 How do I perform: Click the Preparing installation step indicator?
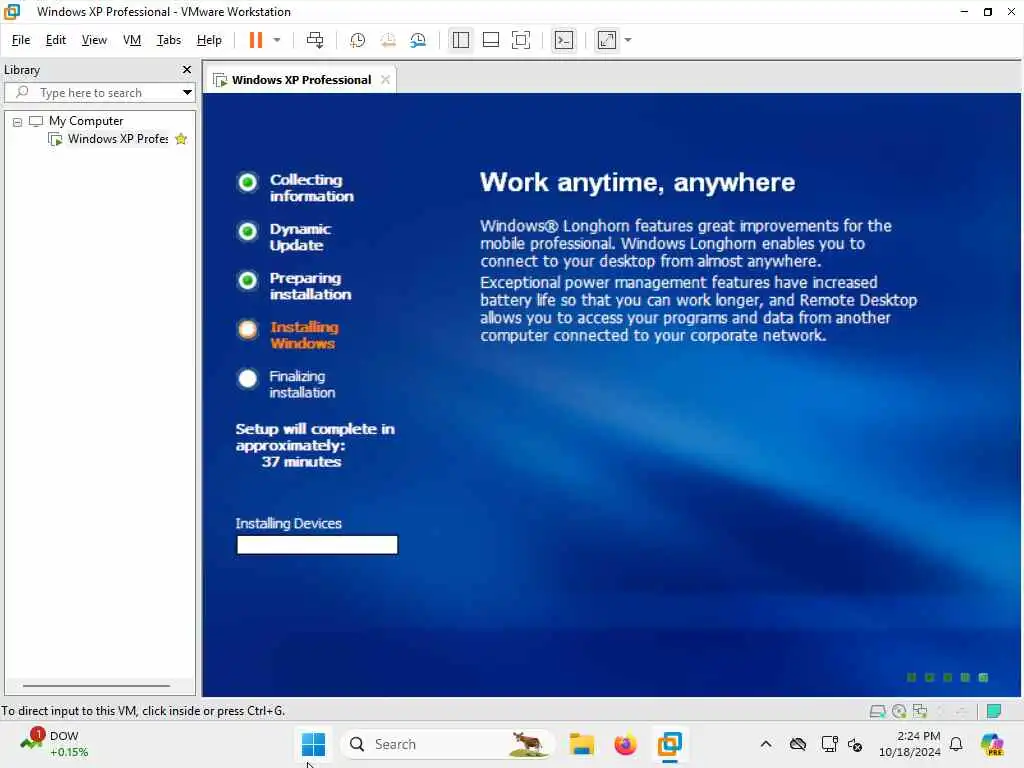click(248, 280)
